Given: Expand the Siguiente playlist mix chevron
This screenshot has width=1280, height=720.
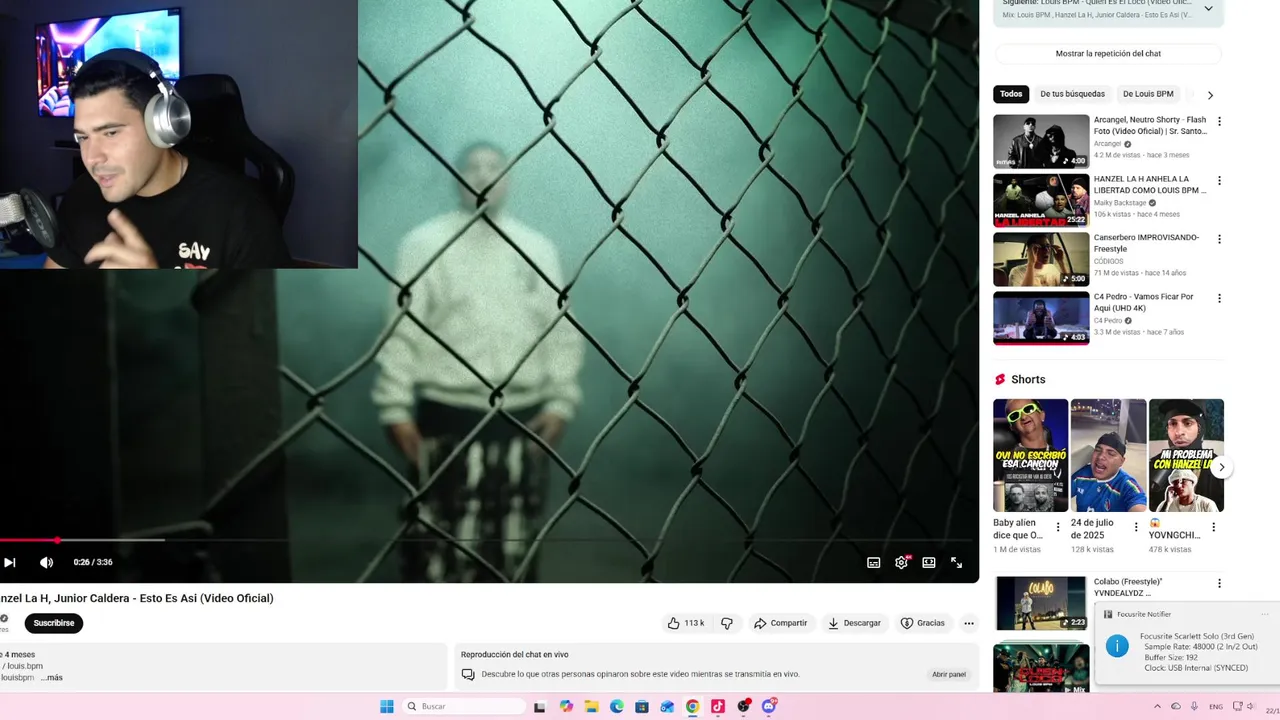Looking at the screenshot, I should [x=1208, y=8].
